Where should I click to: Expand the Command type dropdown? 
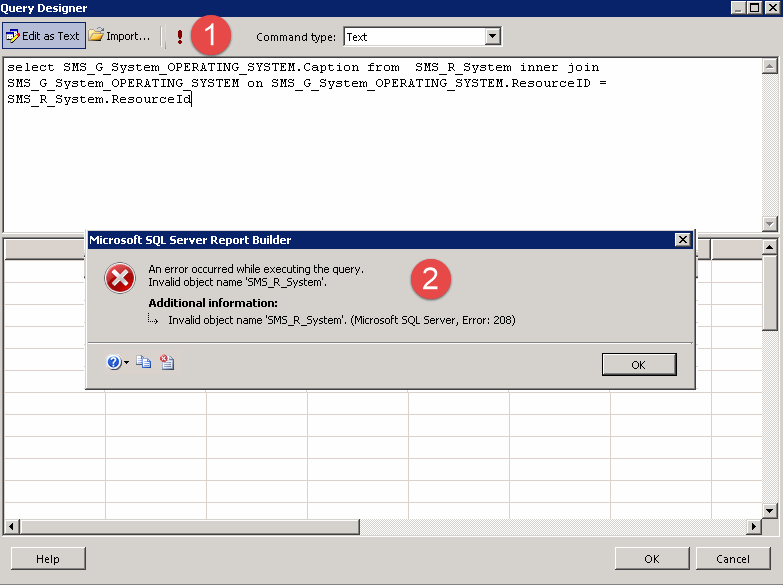[492, 36]
